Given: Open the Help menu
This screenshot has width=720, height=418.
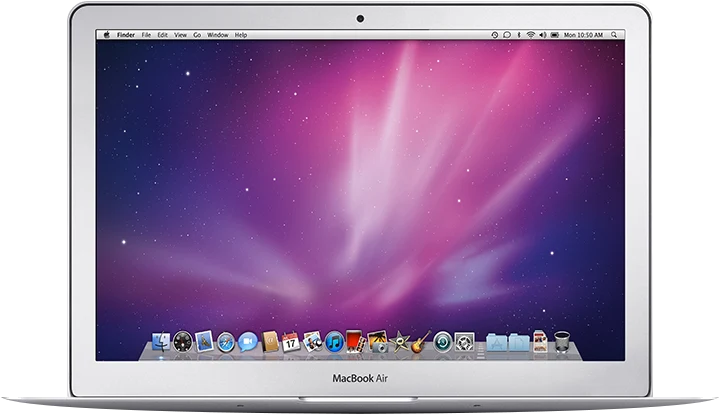Looking at the screenshot, I should point(241,35).
